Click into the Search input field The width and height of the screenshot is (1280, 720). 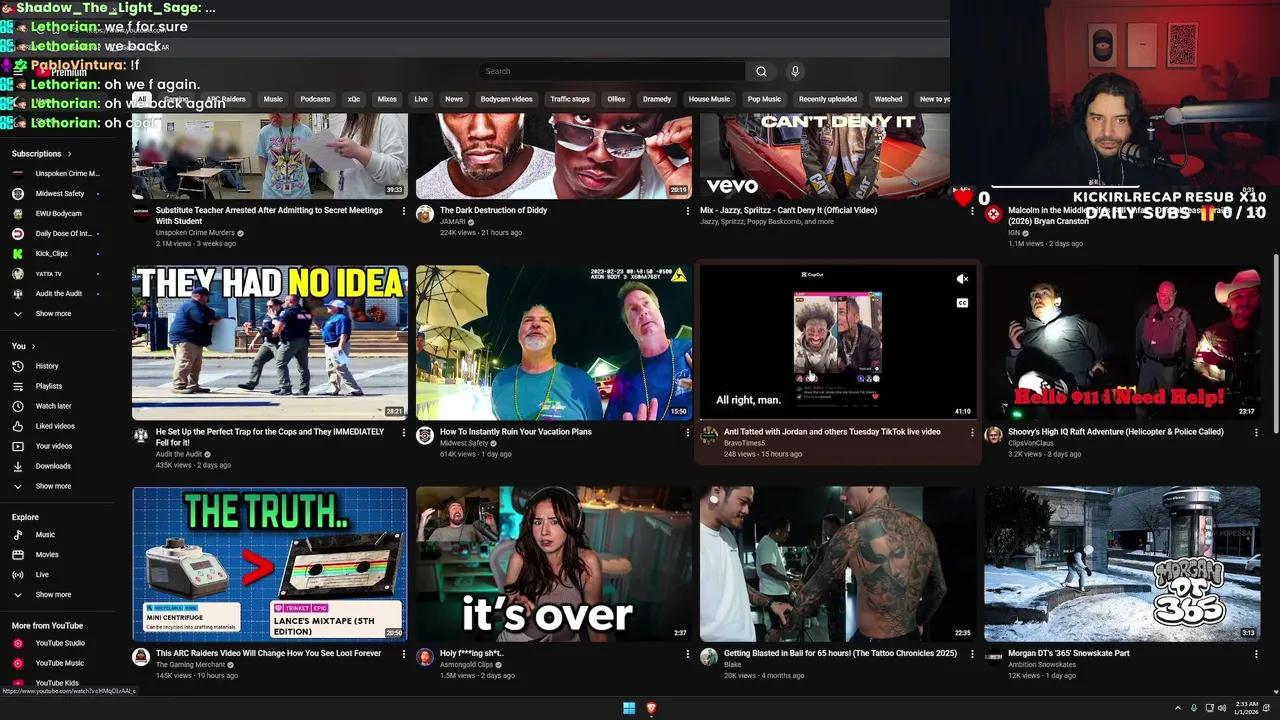(x=612, y=71)
